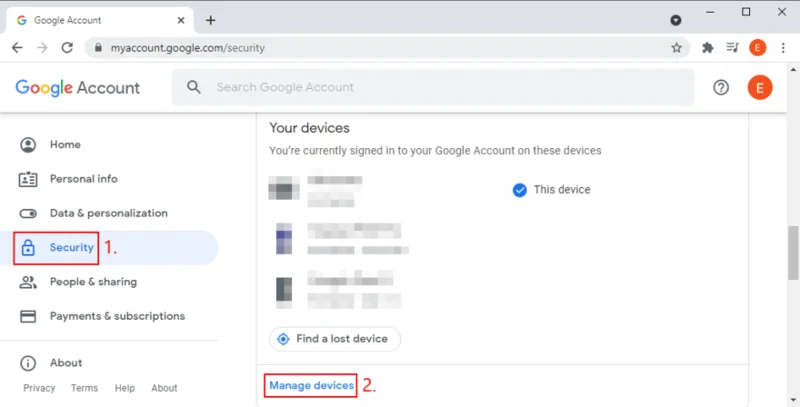Close the Google Account tab
Image resolution: width=800 pixels, height=407 pixels.
181,20
